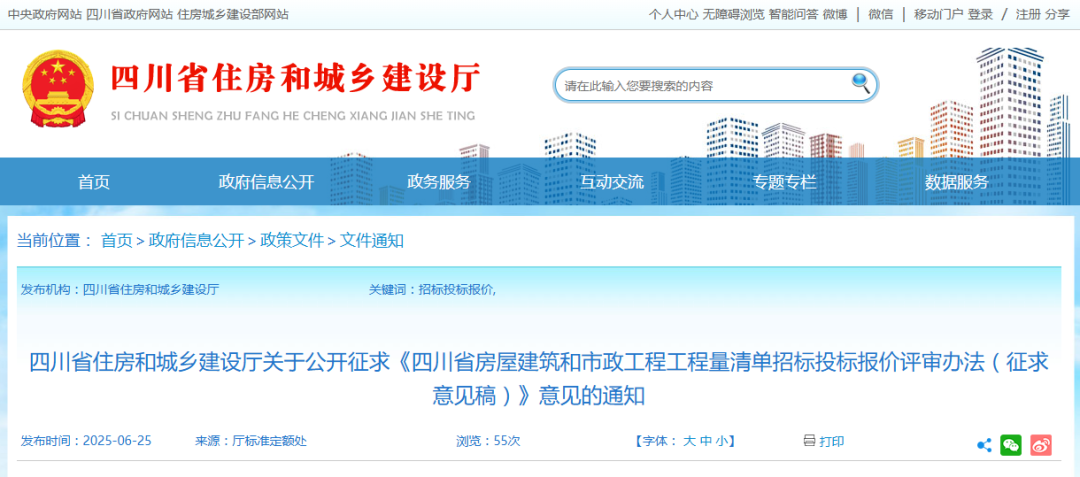Click the 注册 link
This screenshot has height=477, width=1080.
1028,14
